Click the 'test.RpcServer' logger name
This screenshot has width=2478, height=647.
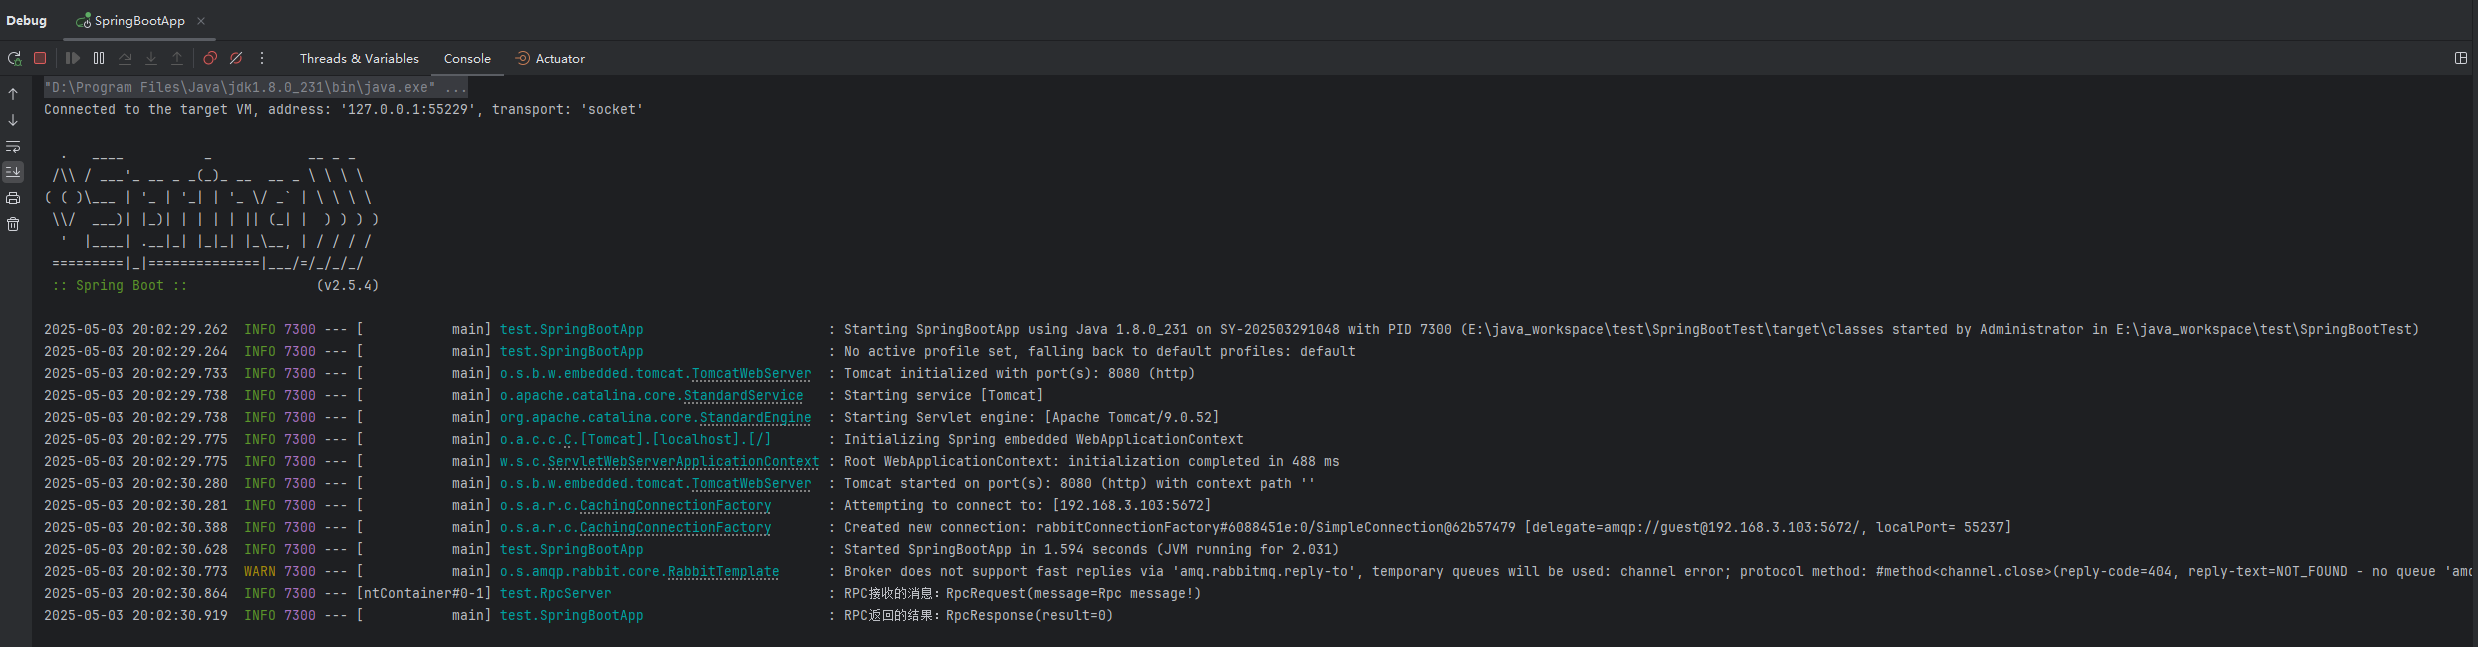[x=555, y=594]
